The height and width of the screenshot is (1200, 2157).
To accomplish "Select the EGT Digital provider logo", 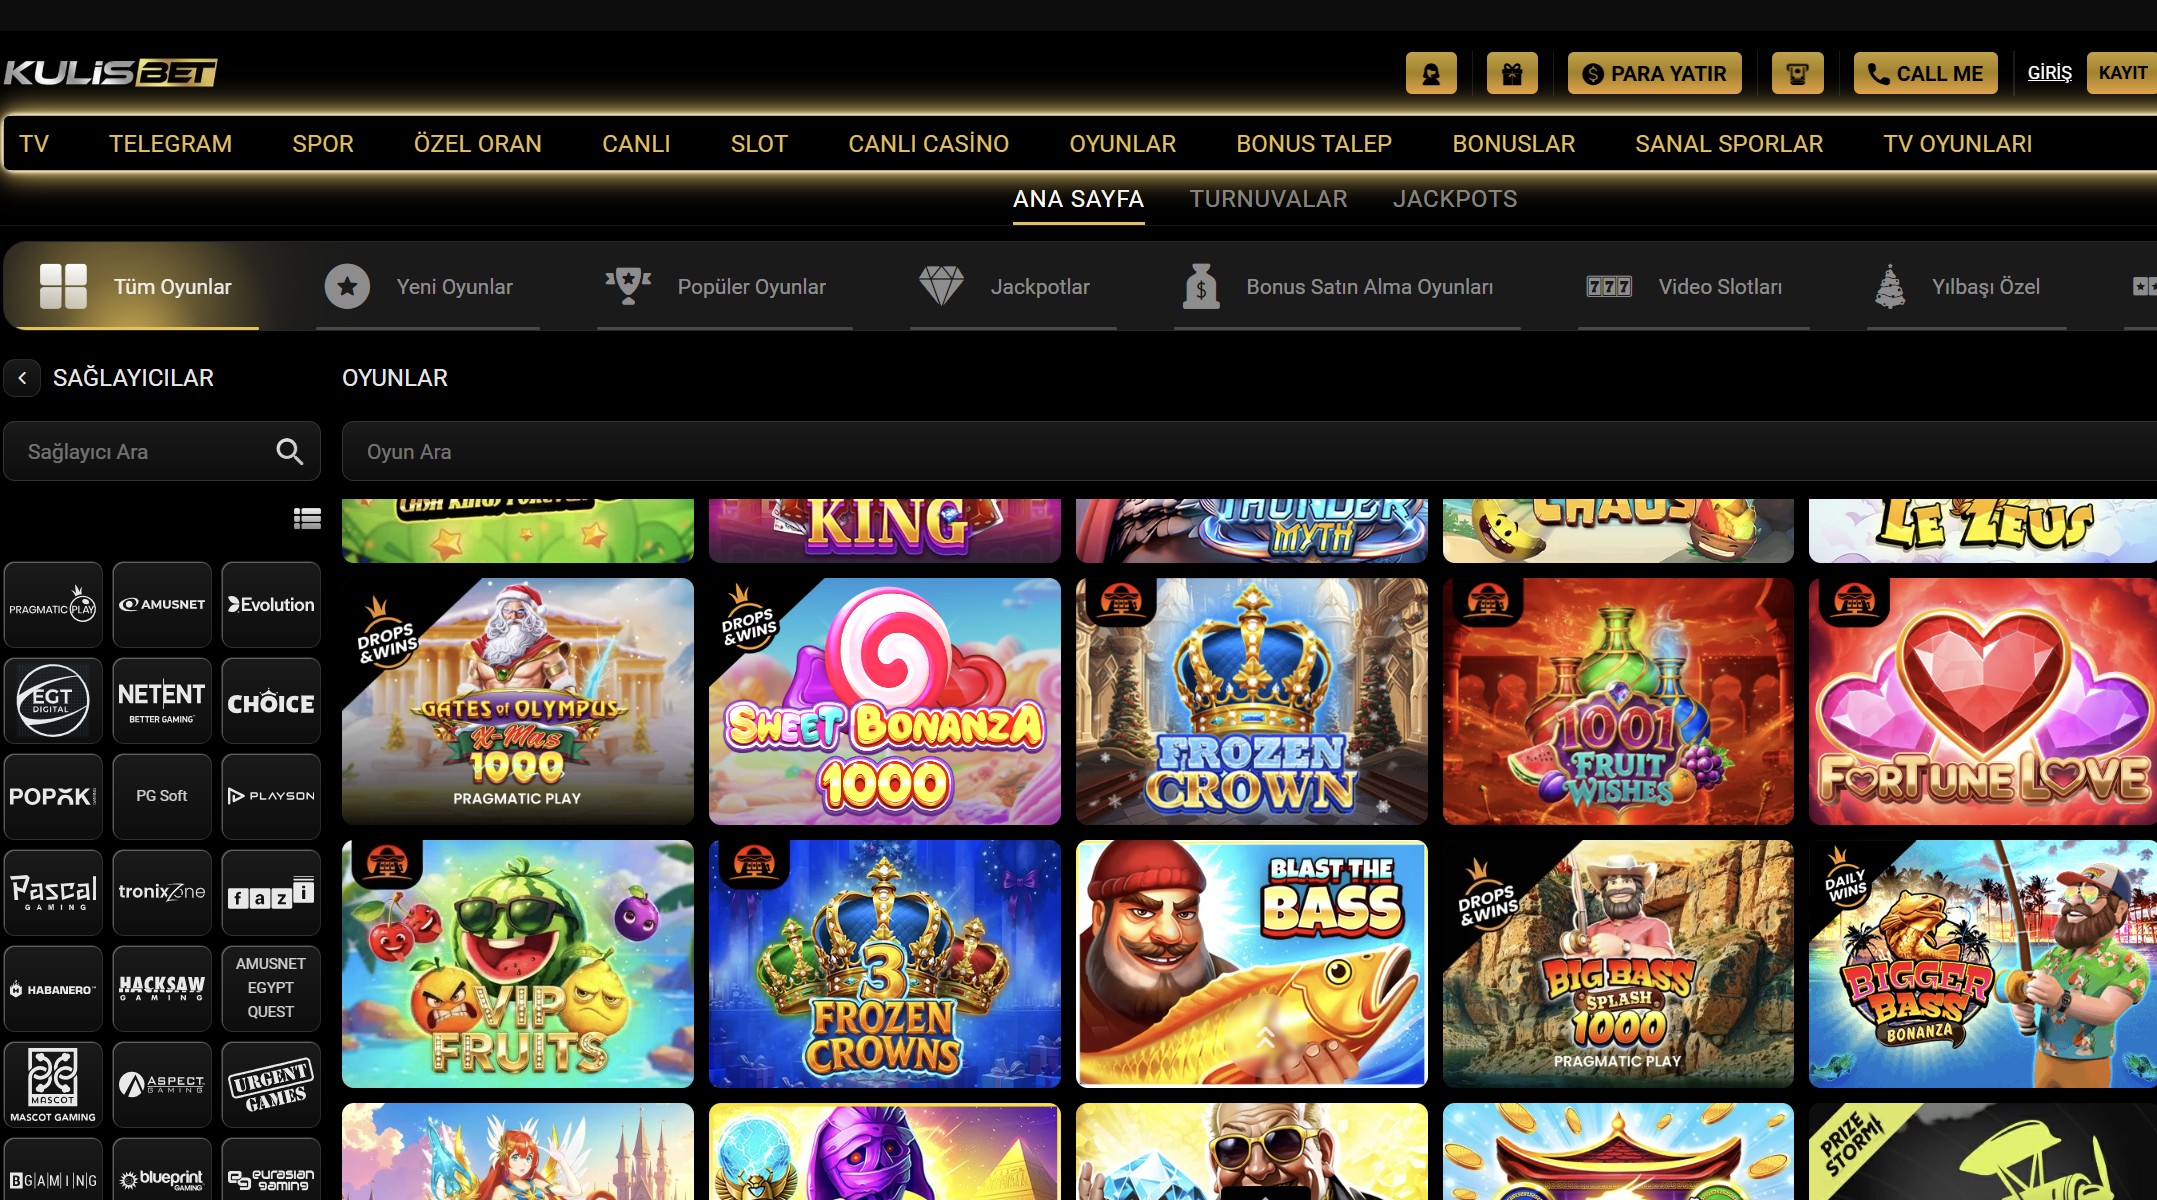I will click(53, 700).
